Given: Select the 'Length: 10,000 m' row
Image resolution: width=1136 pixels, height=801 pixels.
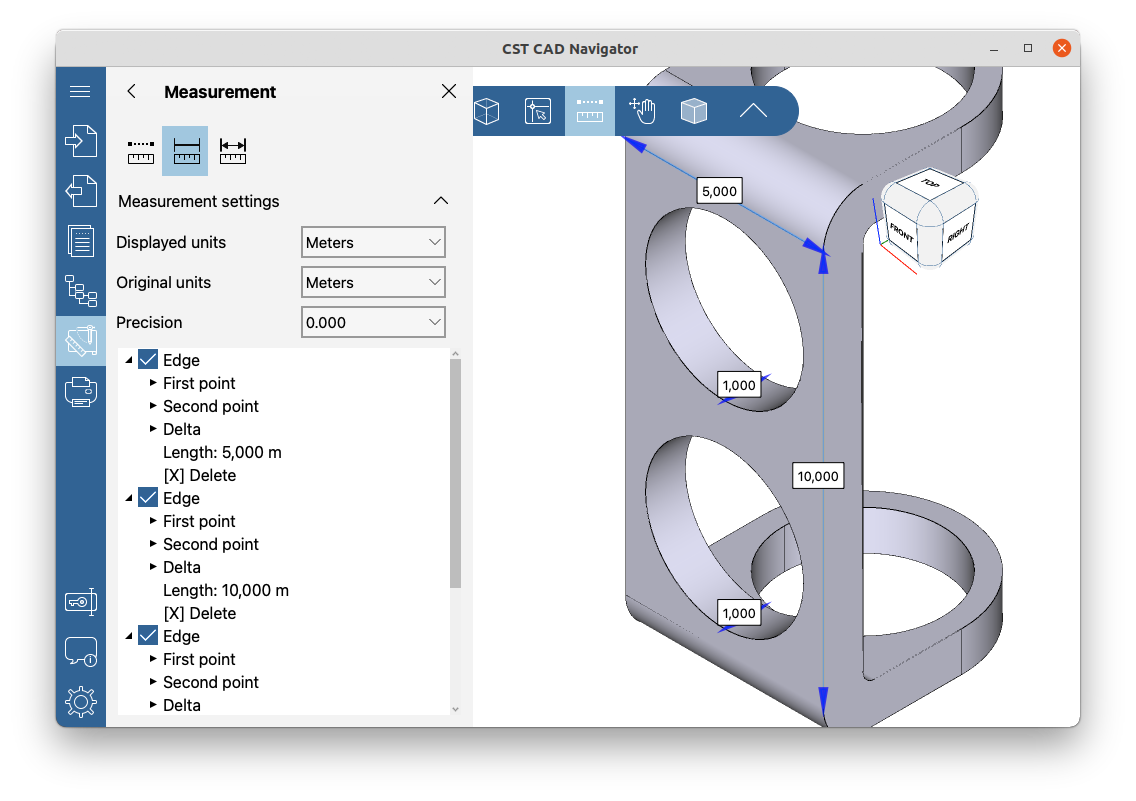Looking at the screenshot, I should coord(226,590).
